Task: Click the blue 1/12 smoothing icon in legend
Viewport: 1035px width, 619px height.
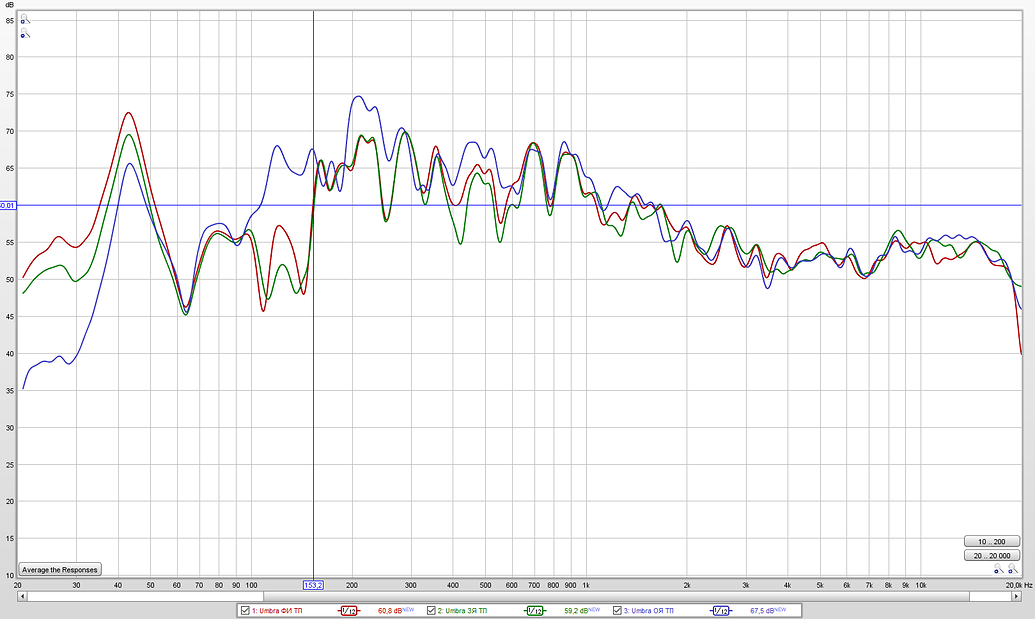Action: 720,610
